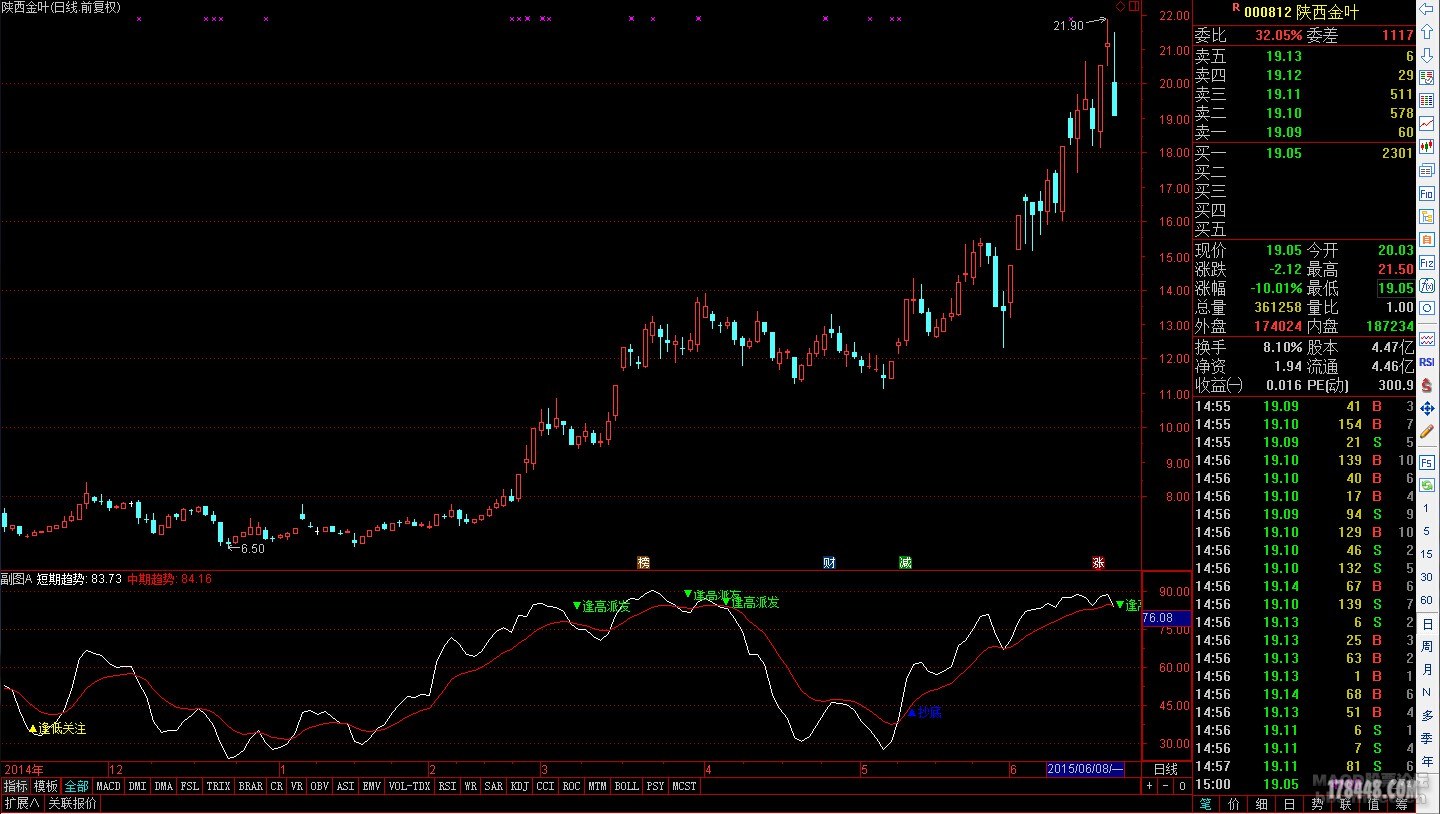
Task: Select the 笔 tick tab under trade list
Action: (x=1206, y=803)
